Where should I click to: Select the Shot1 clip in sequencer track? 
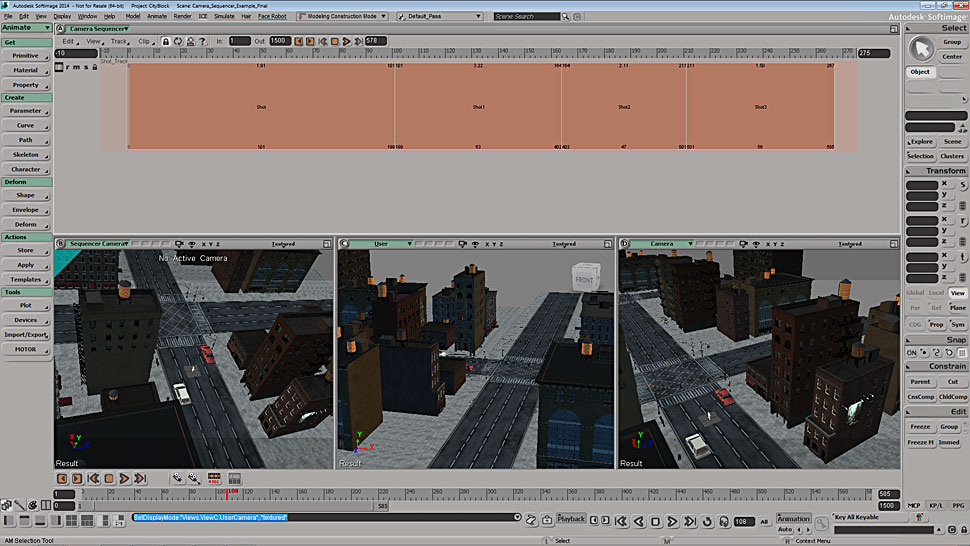pos(478,107)
